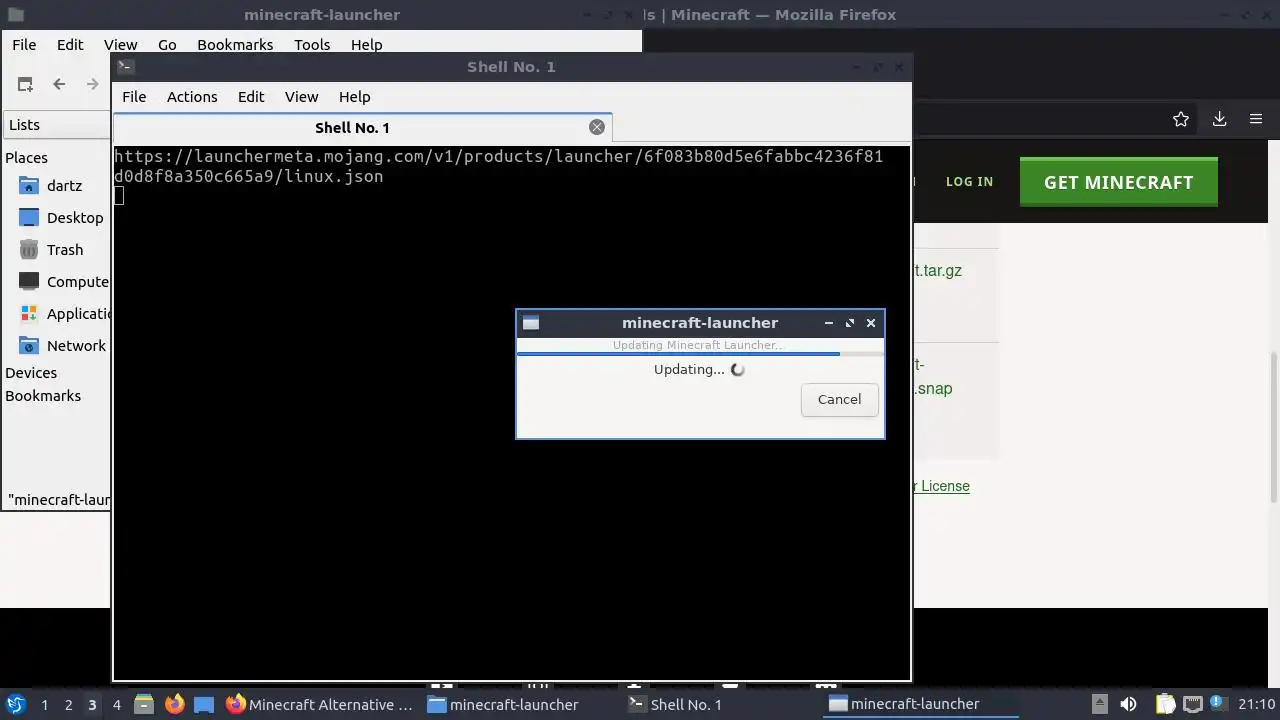Open the terminal File menu
1280x720 pixels.
(x=134, y=97)
